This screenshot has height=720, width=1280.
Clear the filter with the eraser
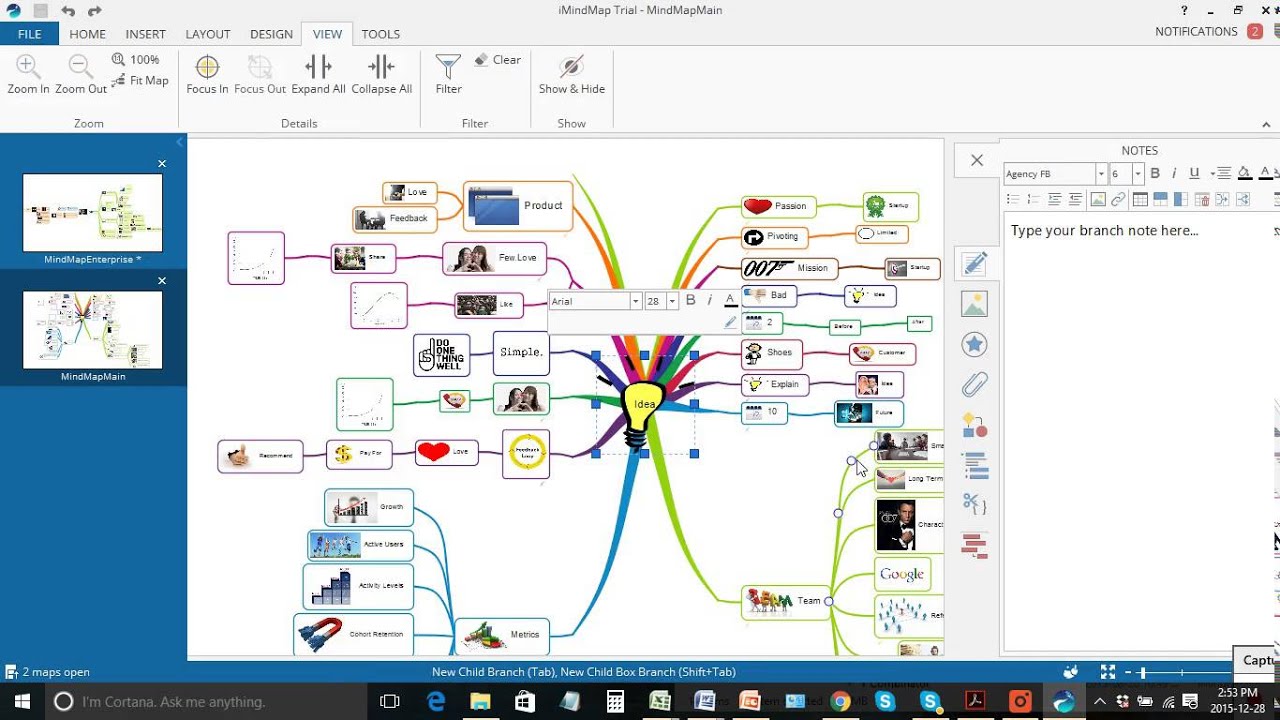click(x=498, y=60)
